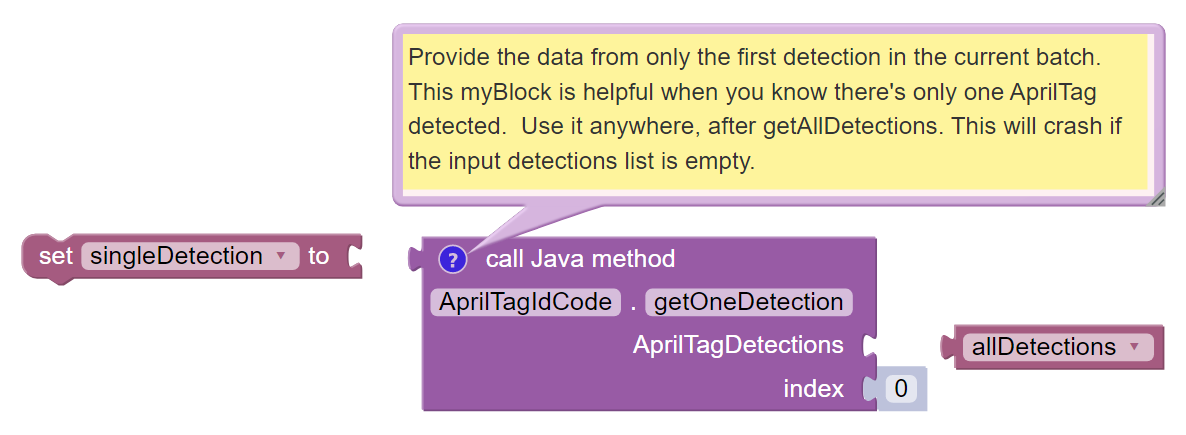Edit the index number field showing 0

(900, 389)
